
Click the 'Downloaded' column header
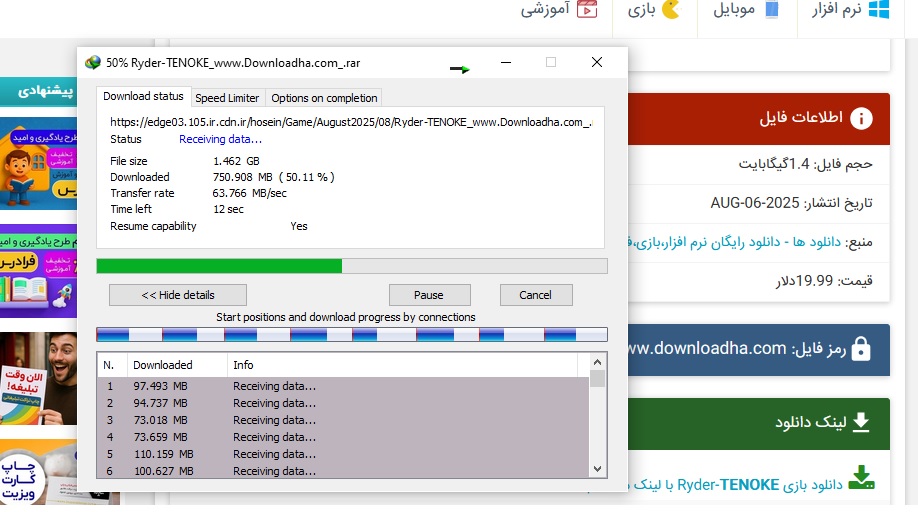[x=177, y=365]
